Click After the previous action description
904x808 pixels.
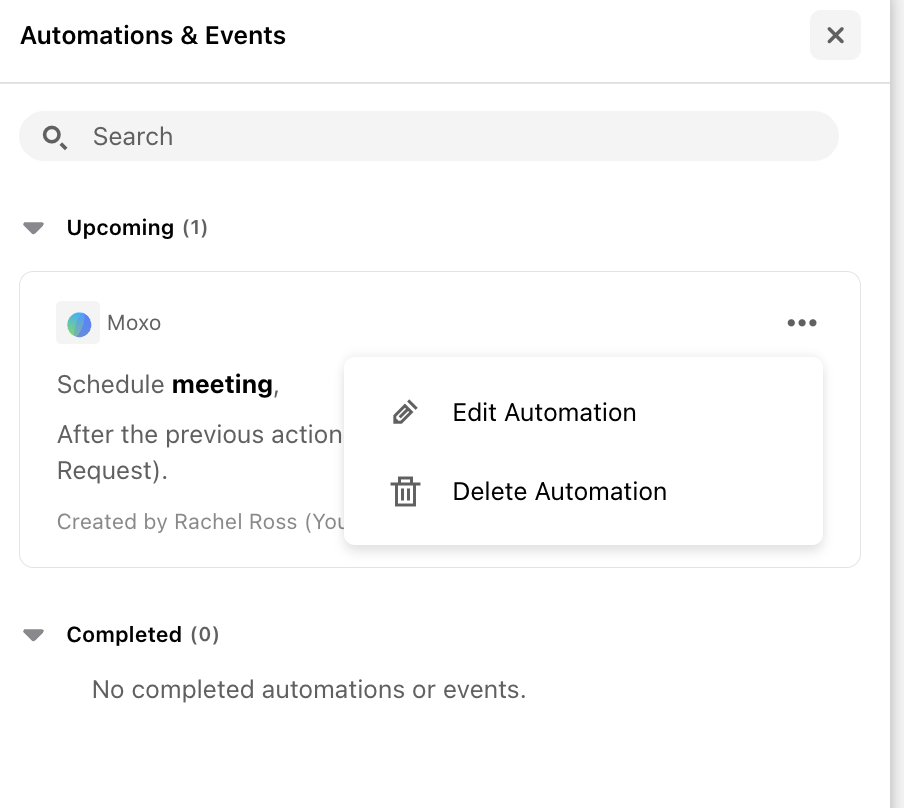click(199, 453)
